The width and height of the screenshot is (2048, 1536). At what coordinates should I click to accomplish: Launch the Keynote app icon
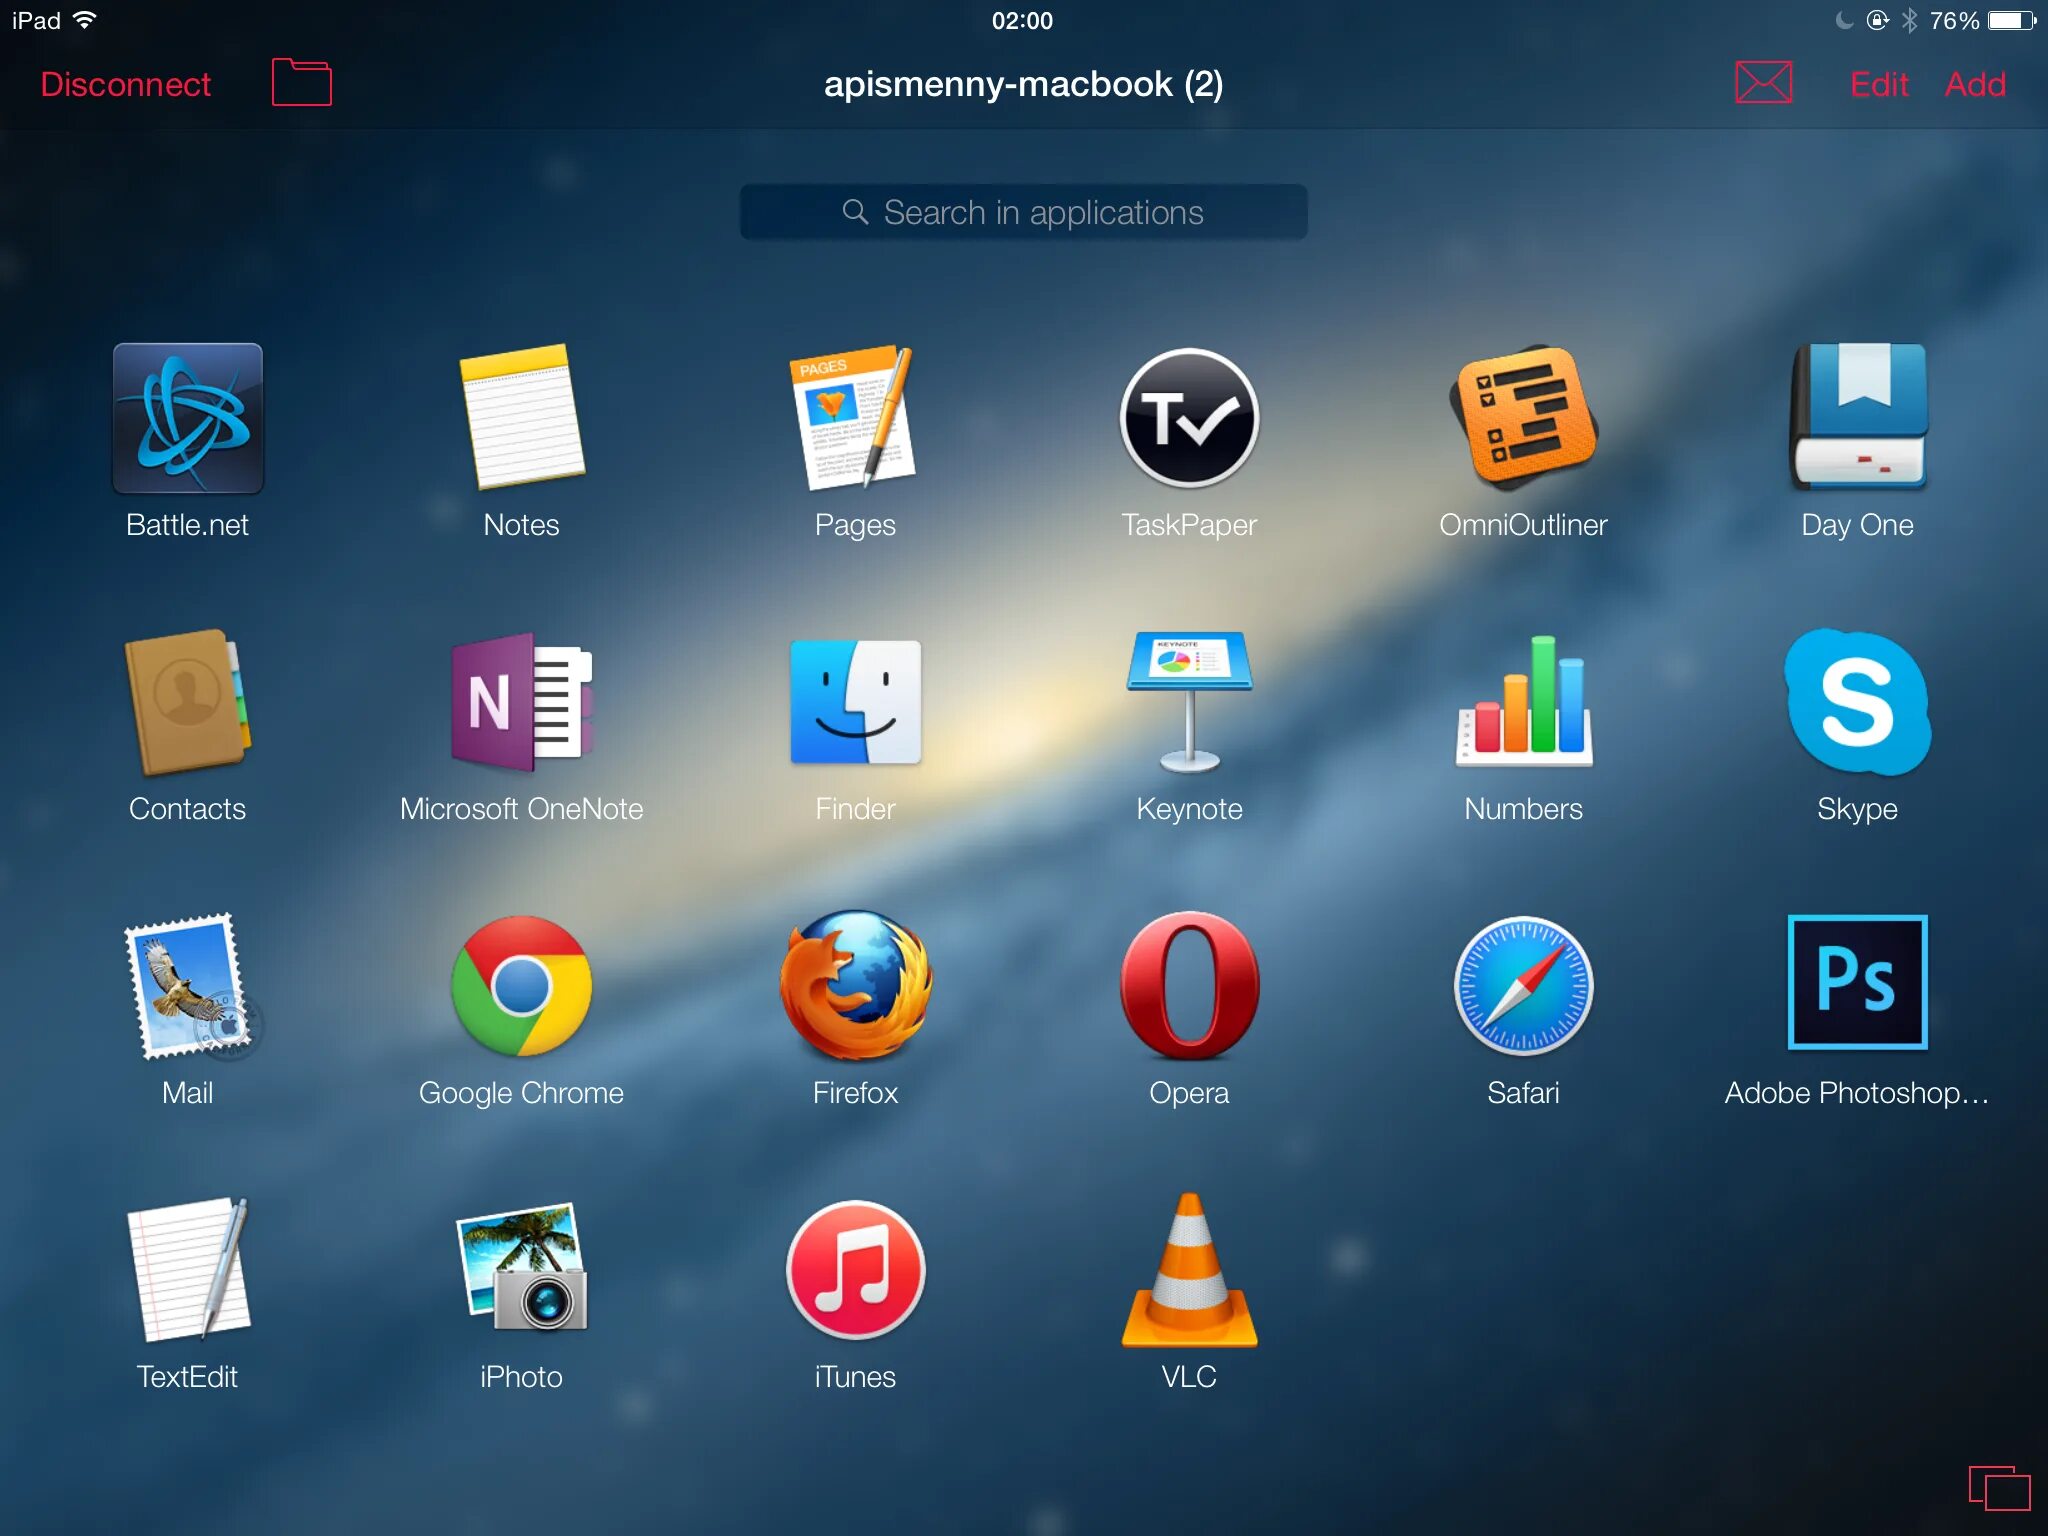1189,702
